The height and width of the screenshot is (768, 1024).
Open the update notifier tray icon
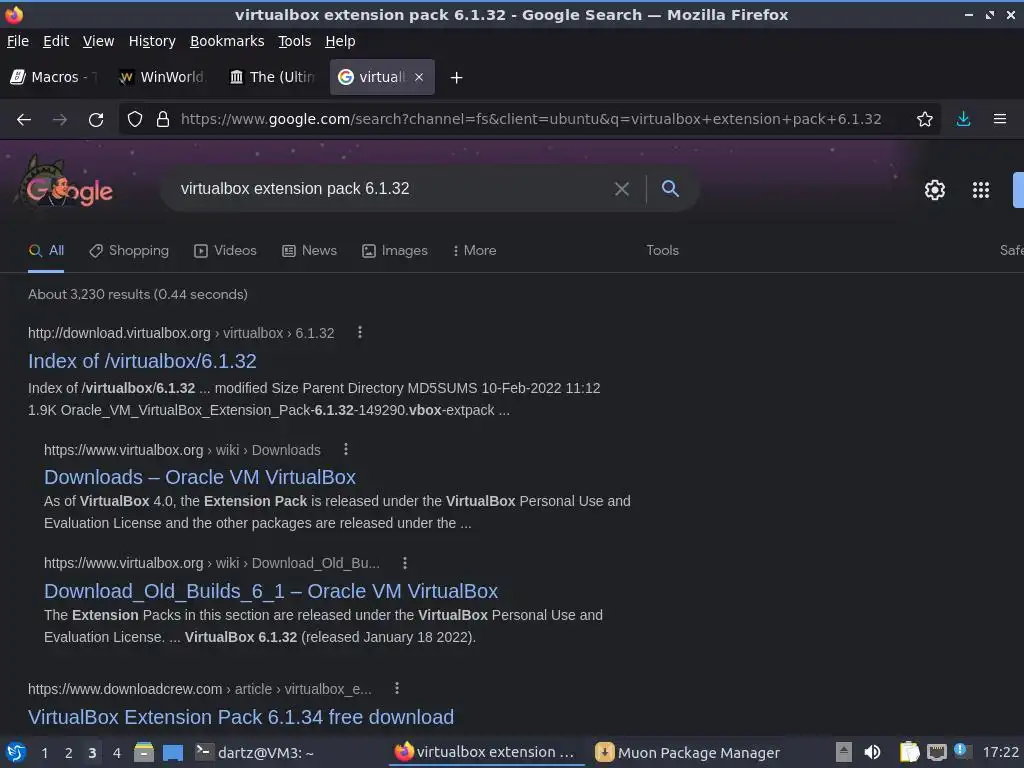(x=961, y=750)
